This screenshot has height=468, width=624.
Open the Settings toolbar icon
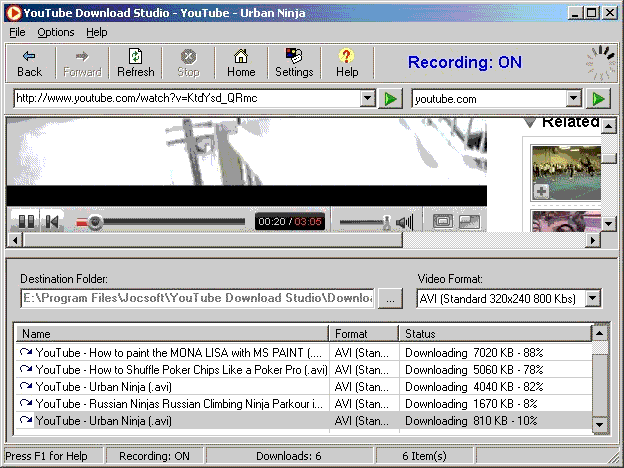(294, 63)
